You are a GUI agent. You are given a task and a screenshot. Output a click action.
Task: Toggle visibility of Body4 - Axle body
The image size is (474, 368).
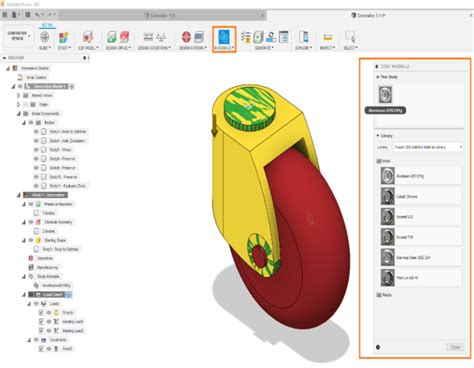(36, 141)
